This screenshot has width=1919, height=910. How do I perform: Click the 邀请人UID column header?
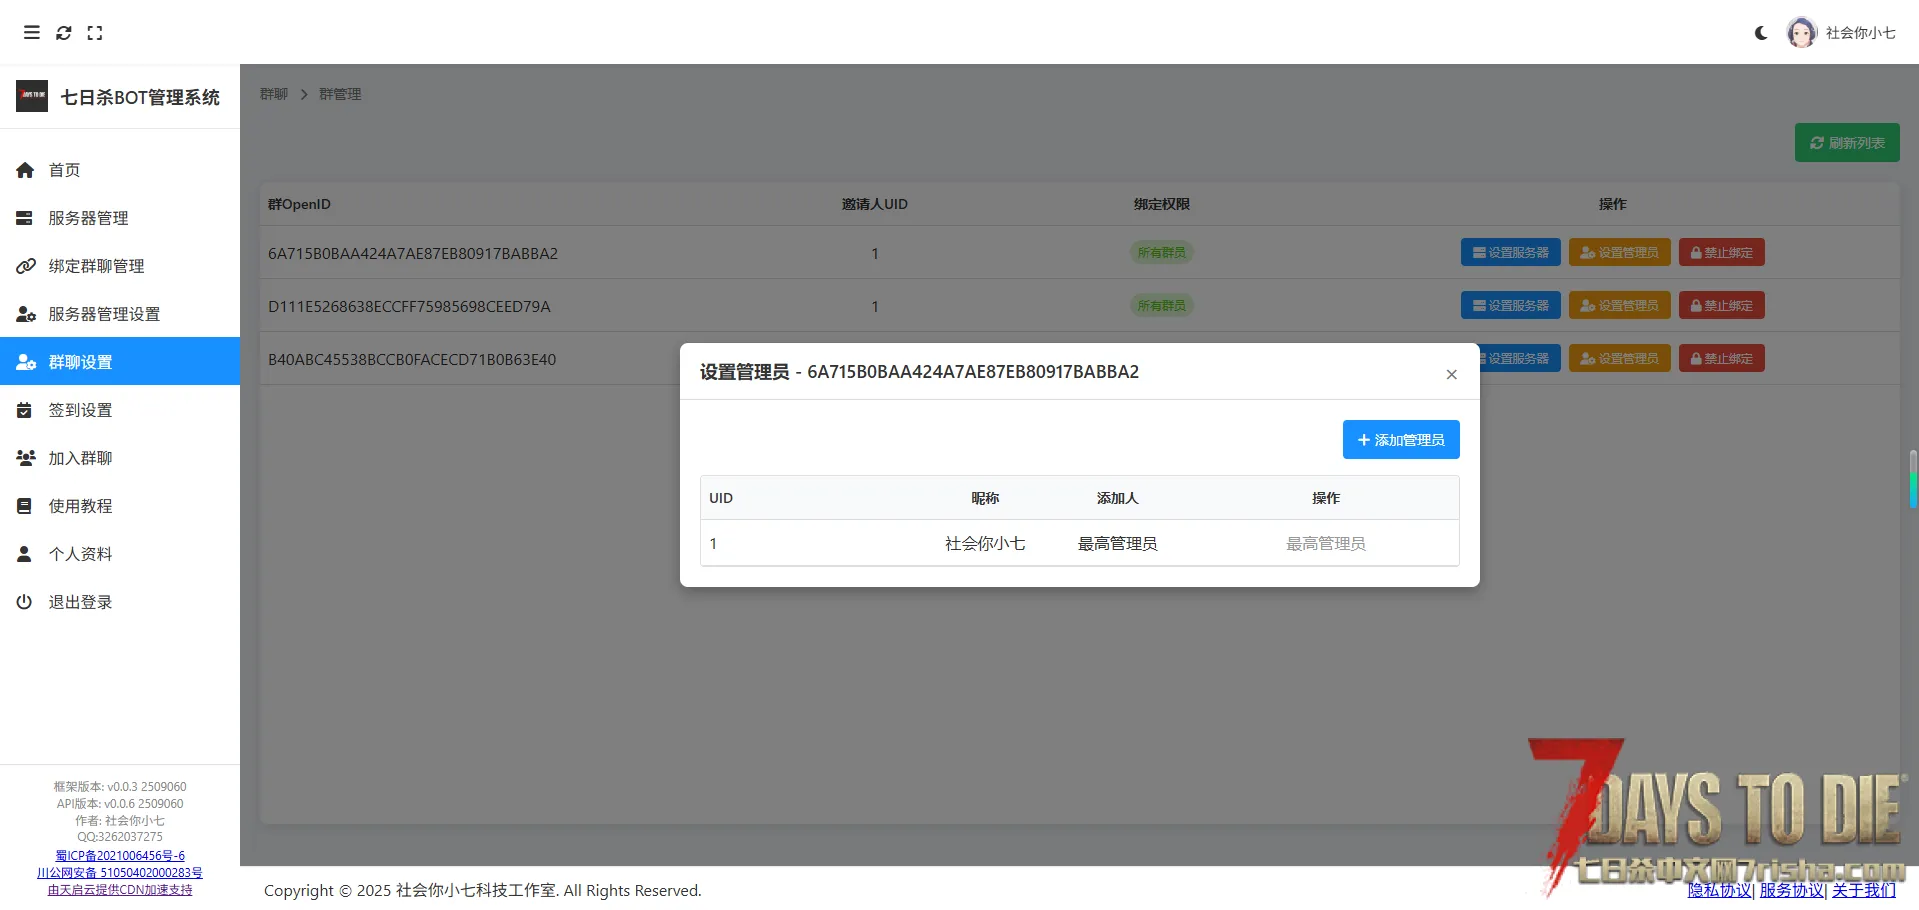(x=875, y=204)
